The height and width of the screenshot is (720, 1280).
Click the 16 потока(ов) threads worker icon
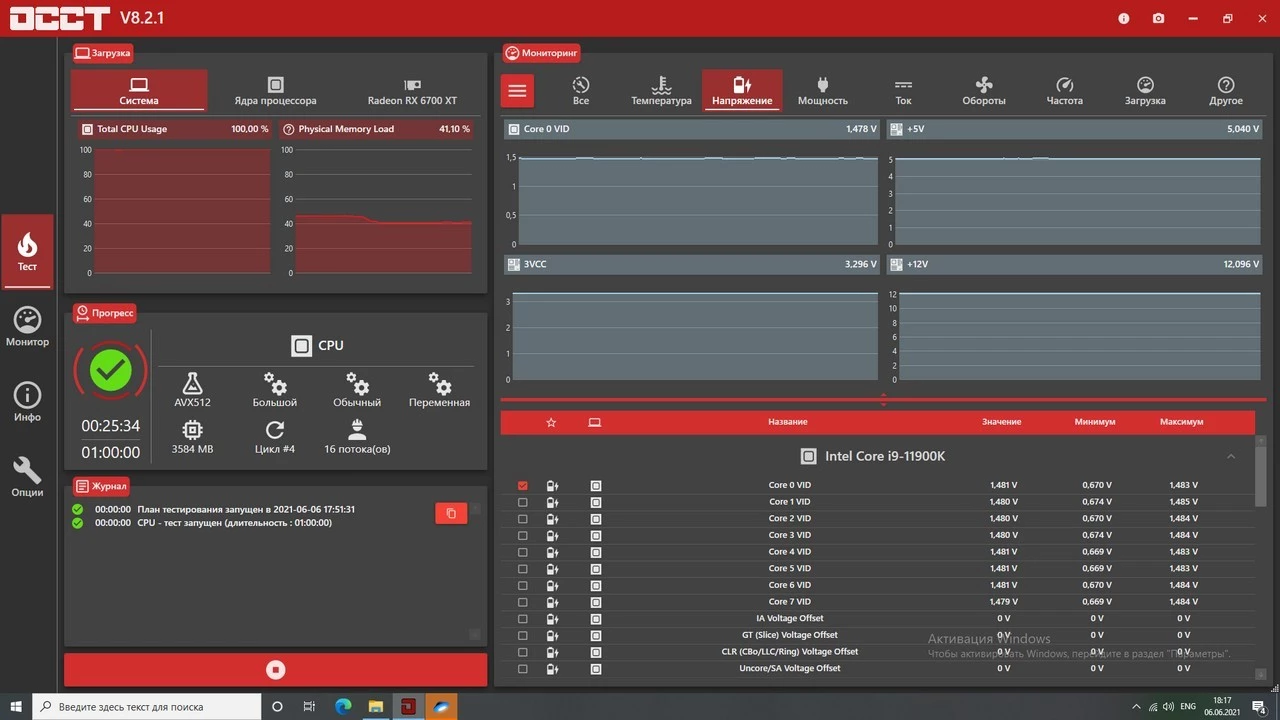point(357,430)
